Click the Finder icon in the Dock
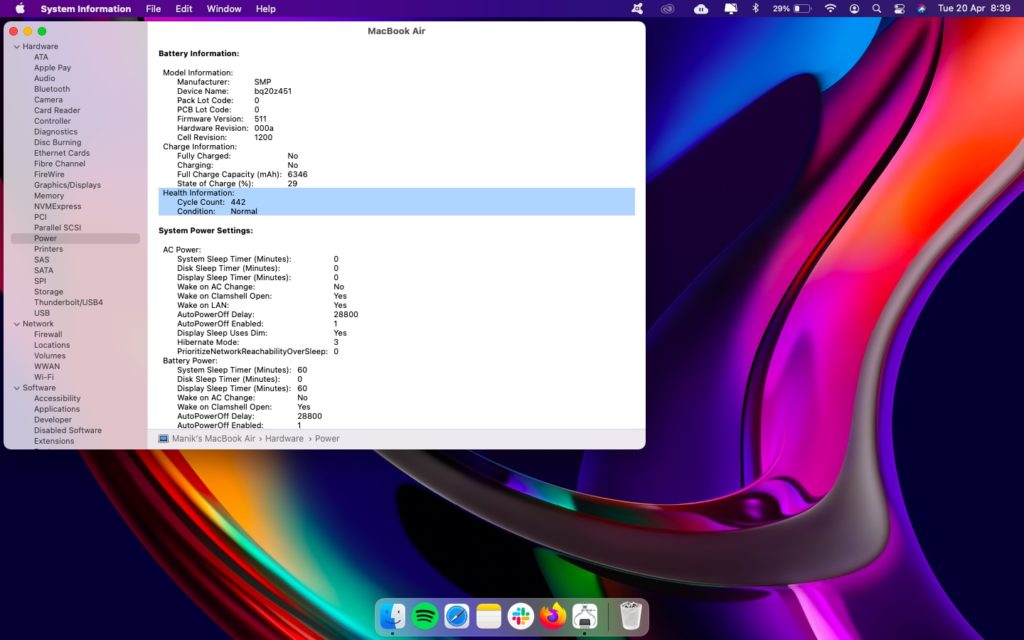Image resolution: width=1024 pixels, height=640 pixels. tap(393, 617)
